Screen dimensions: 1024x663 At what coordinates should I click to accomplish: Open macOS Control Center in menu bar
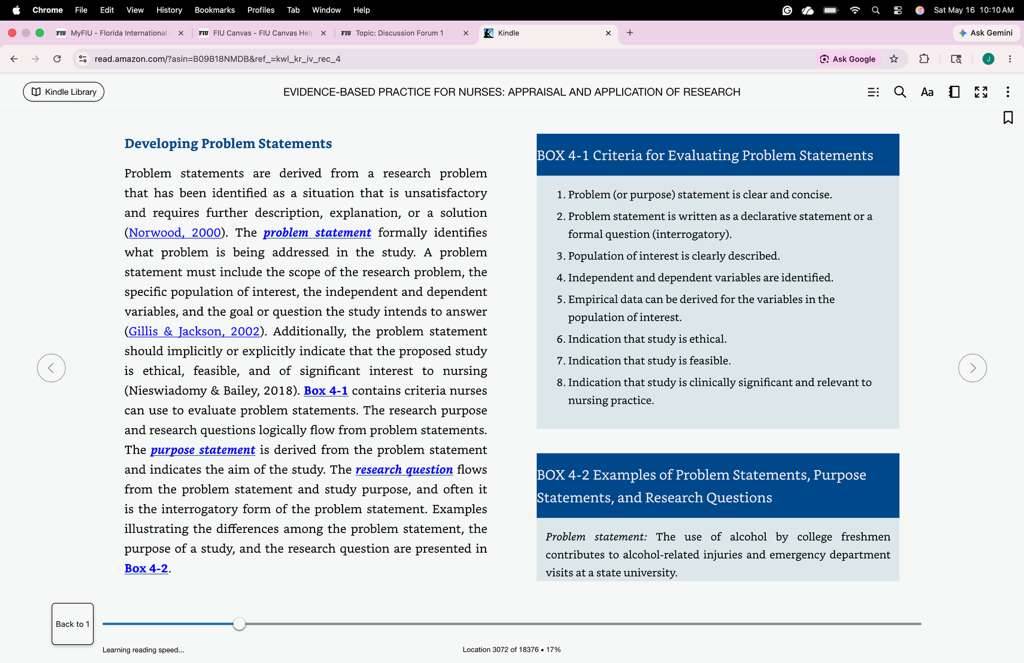[x=897, y=10]
